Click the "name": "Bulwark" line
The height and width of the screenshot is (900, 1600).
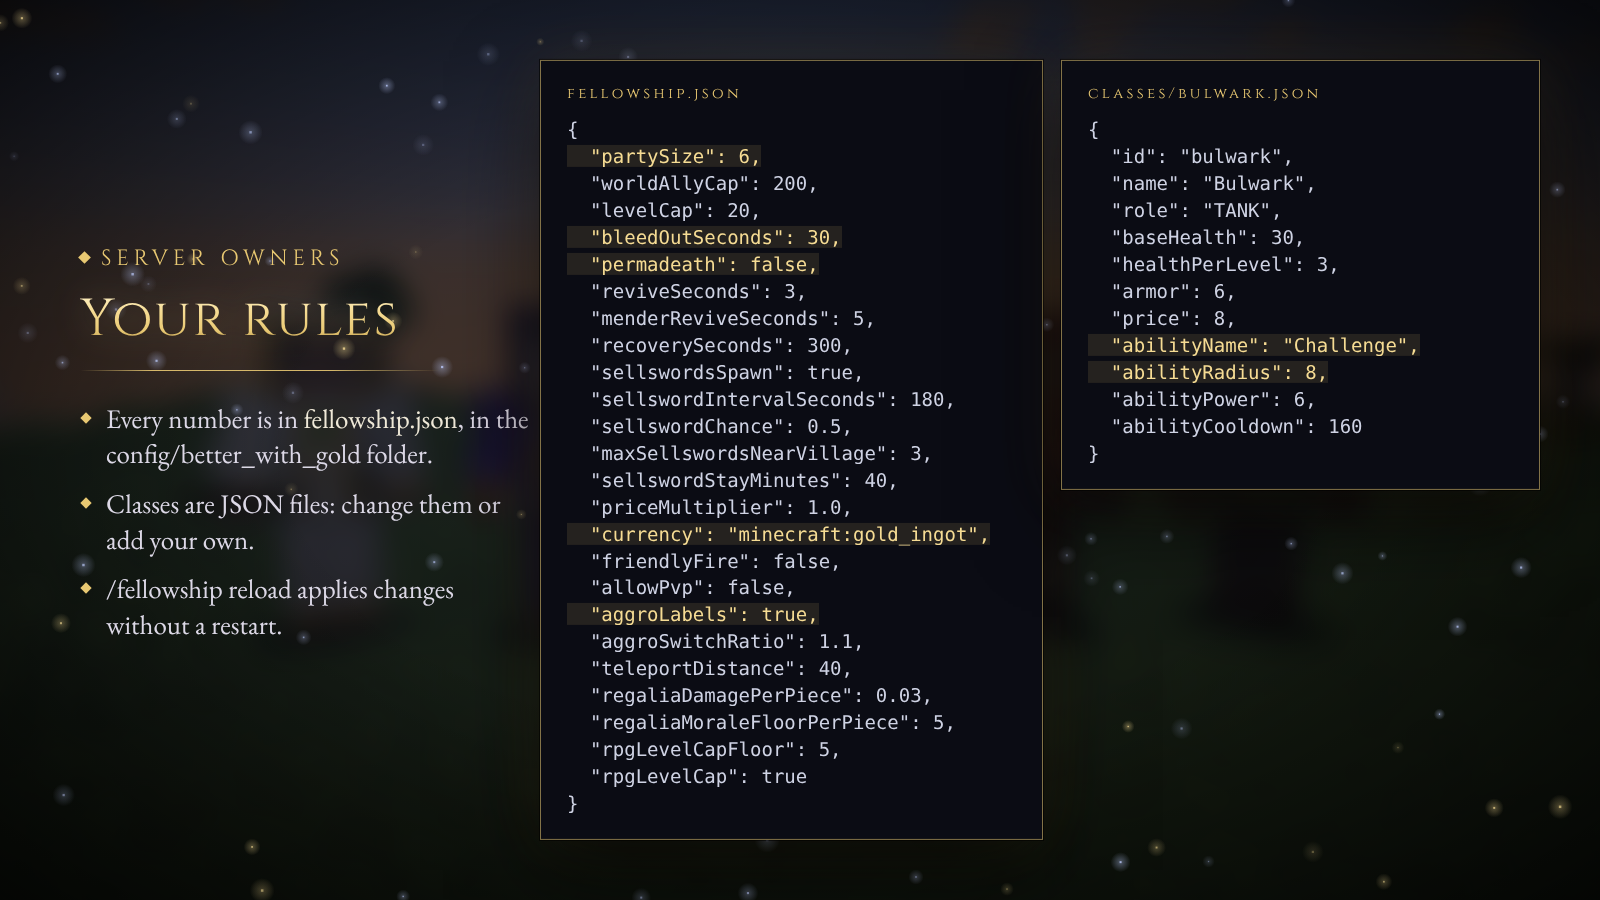[x=1214, y=184]
